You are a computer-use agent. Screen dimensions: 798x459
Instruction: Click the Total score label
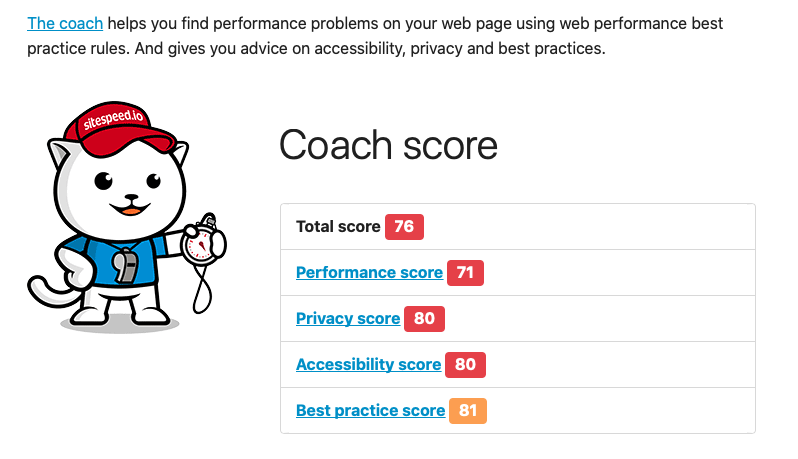pos(338,227)
